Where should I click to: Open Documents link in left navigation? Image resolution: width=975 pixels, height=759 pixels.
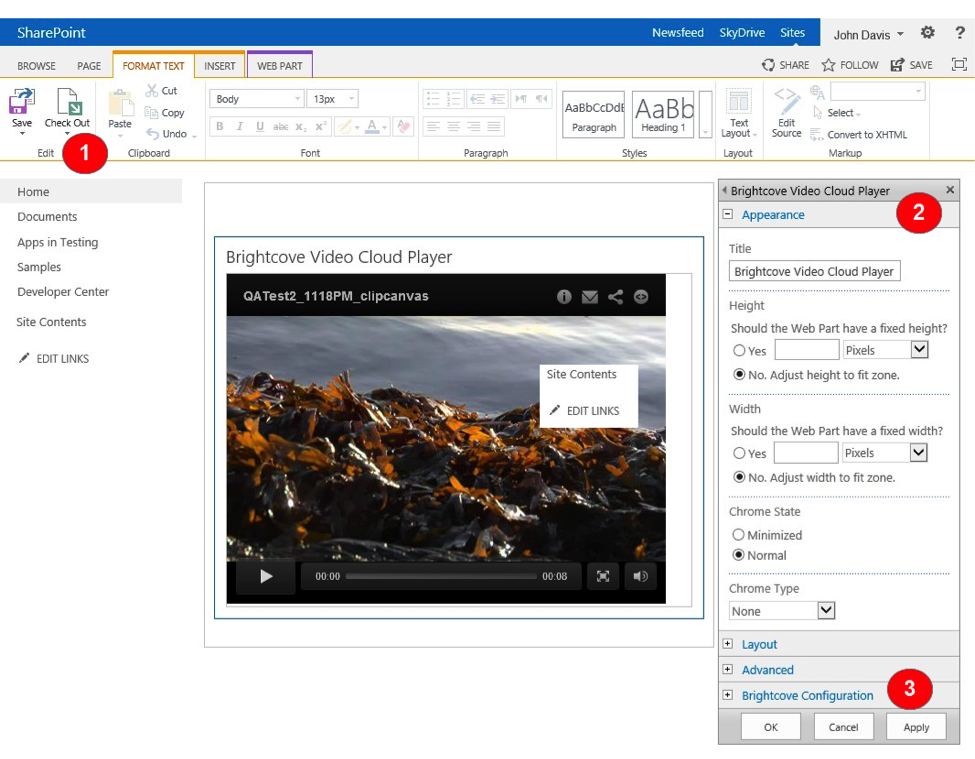[47, 217]
